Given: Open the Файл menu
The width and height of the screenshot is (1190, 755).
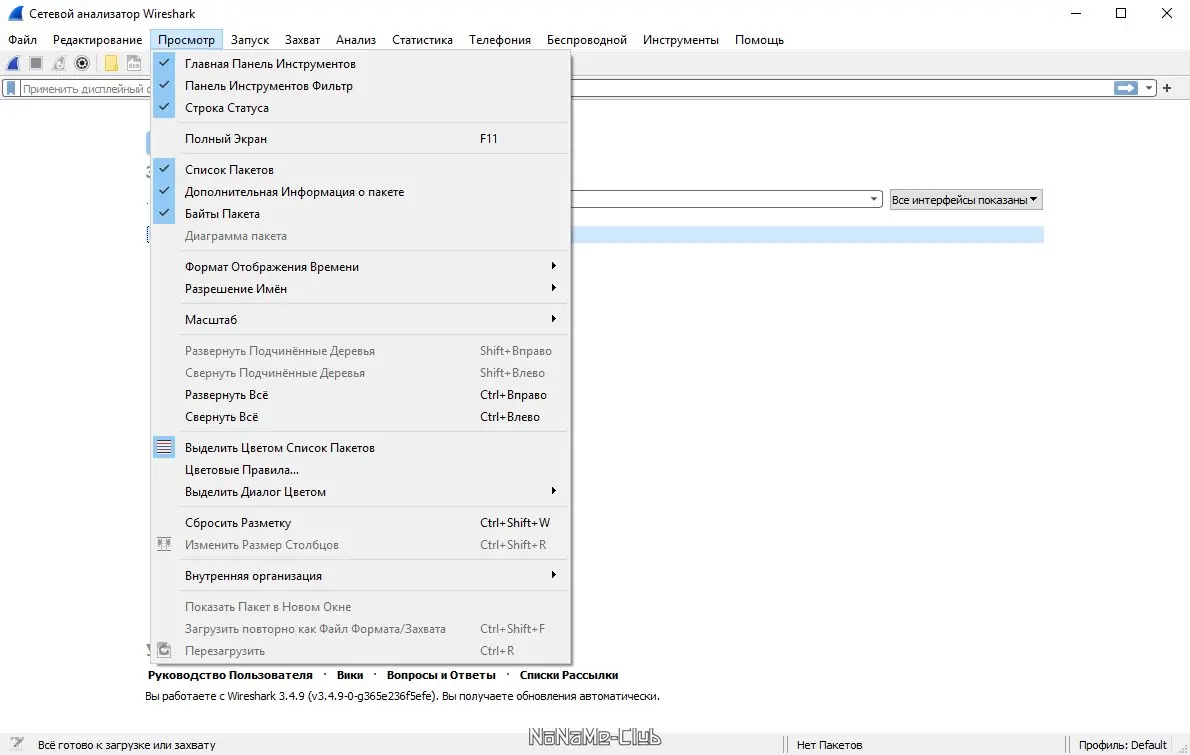Looking at the screenshot, I should (x=23, y=39).
